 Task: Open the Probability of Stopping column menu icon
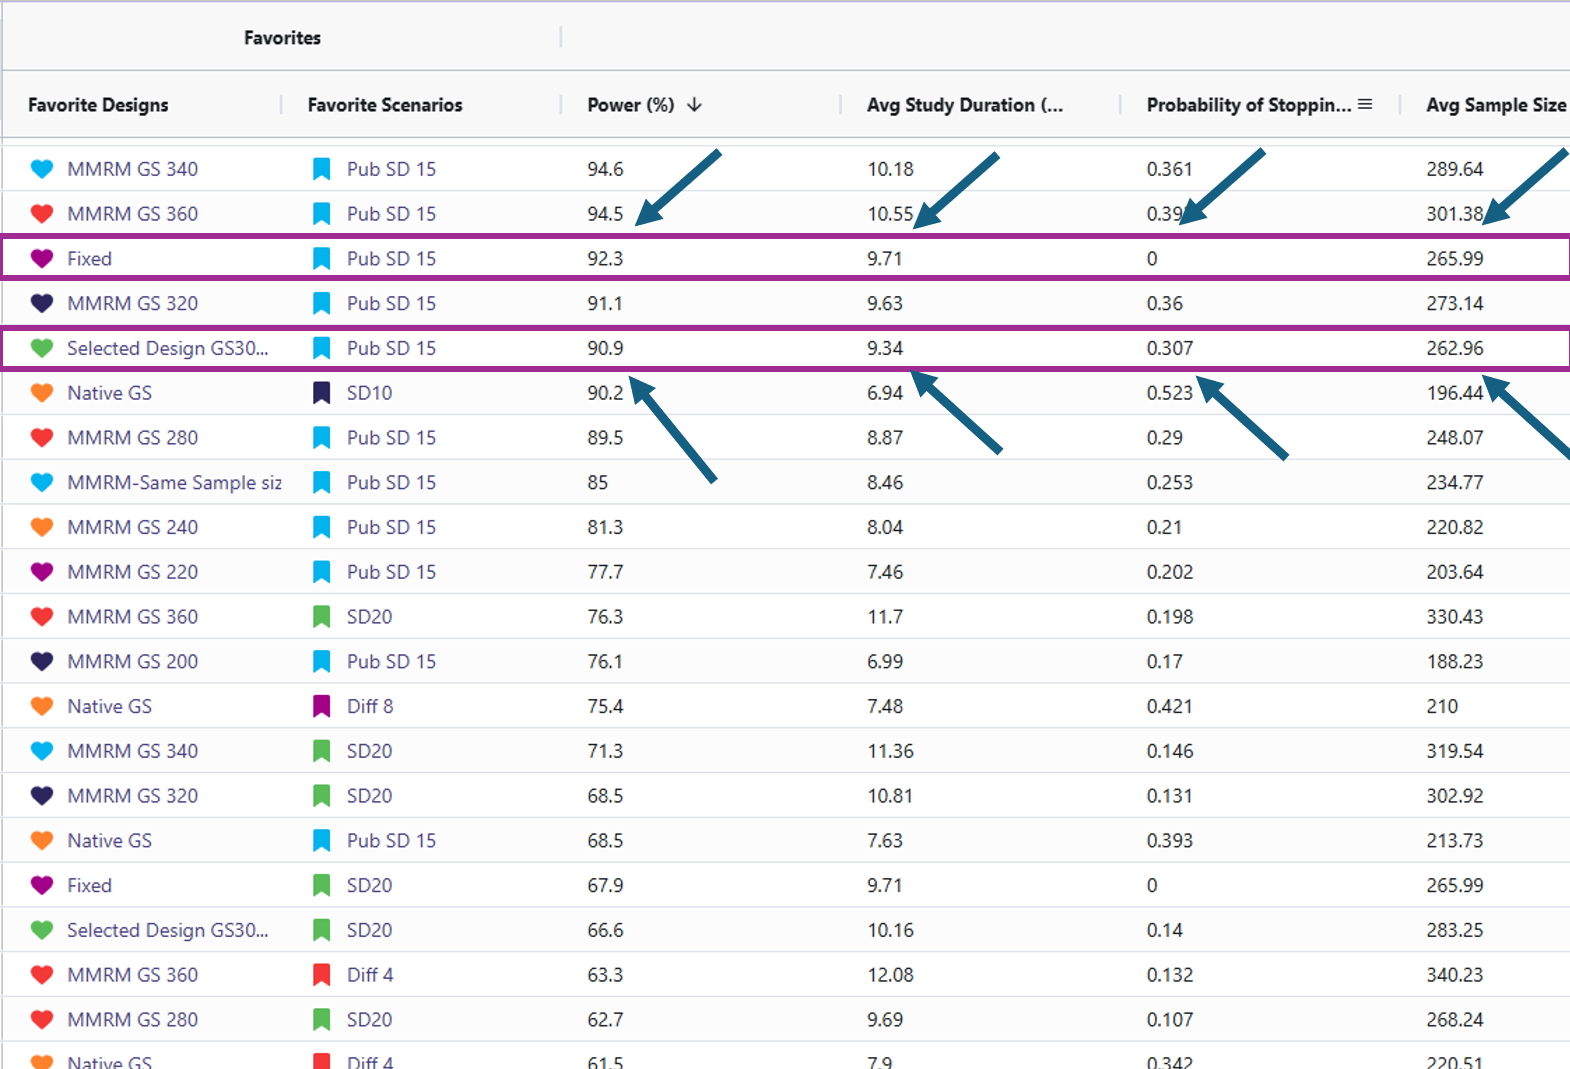click(1365, 105)
